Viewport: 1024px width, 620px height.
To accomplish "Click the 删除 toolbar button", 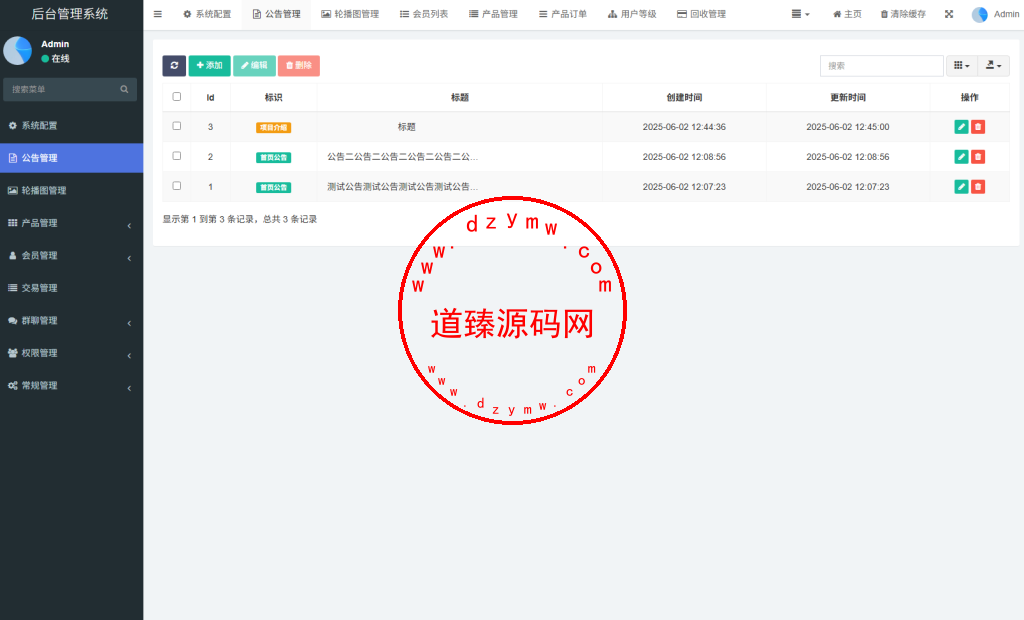I will (298, 65).
